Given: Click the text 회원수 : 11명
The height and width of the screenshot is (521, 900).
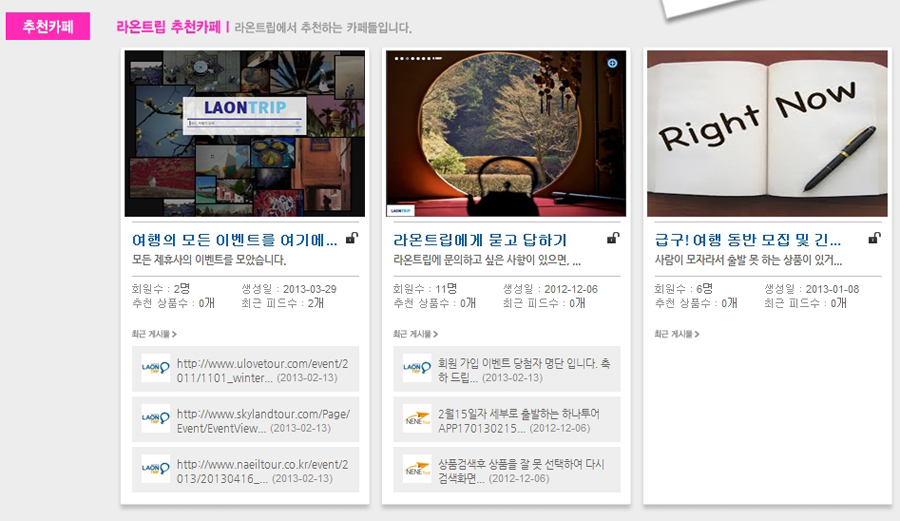Looking at the screenshot, I should pyautogui.click(x=425, y=289).
